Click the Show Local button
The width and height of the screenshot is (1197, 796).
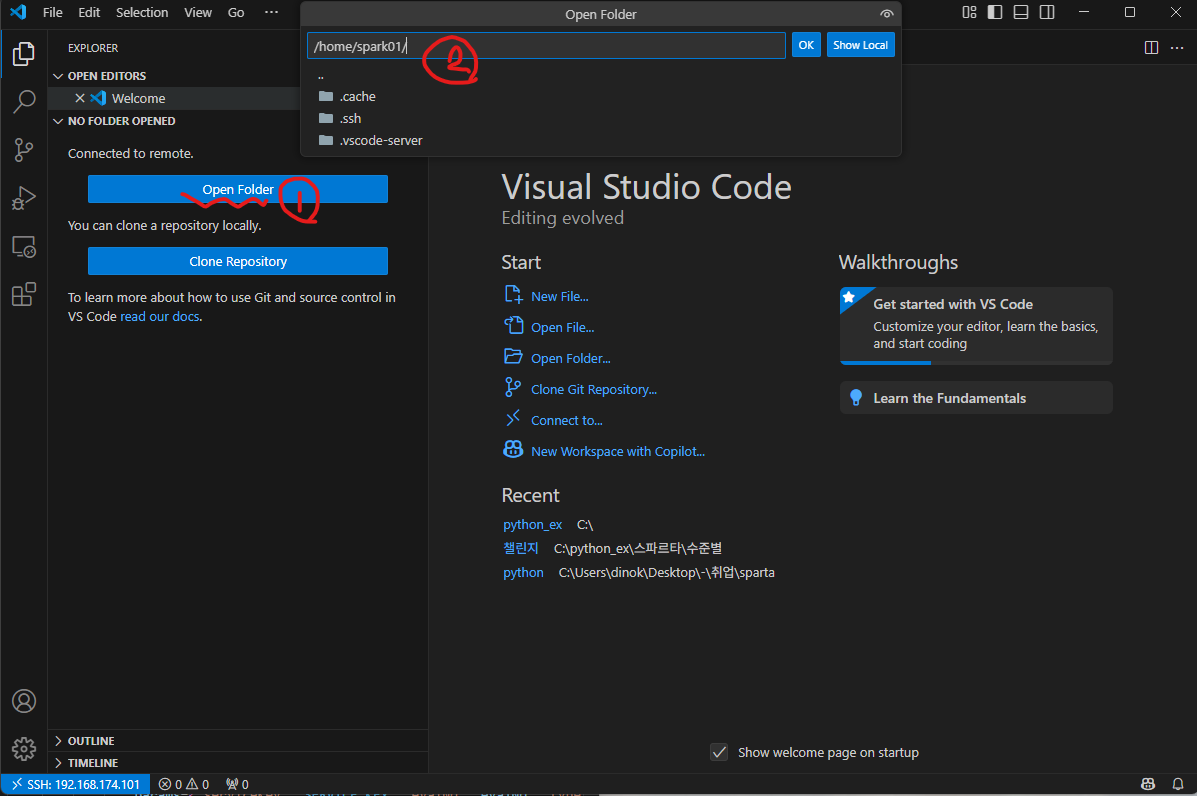tap(860, 45)
